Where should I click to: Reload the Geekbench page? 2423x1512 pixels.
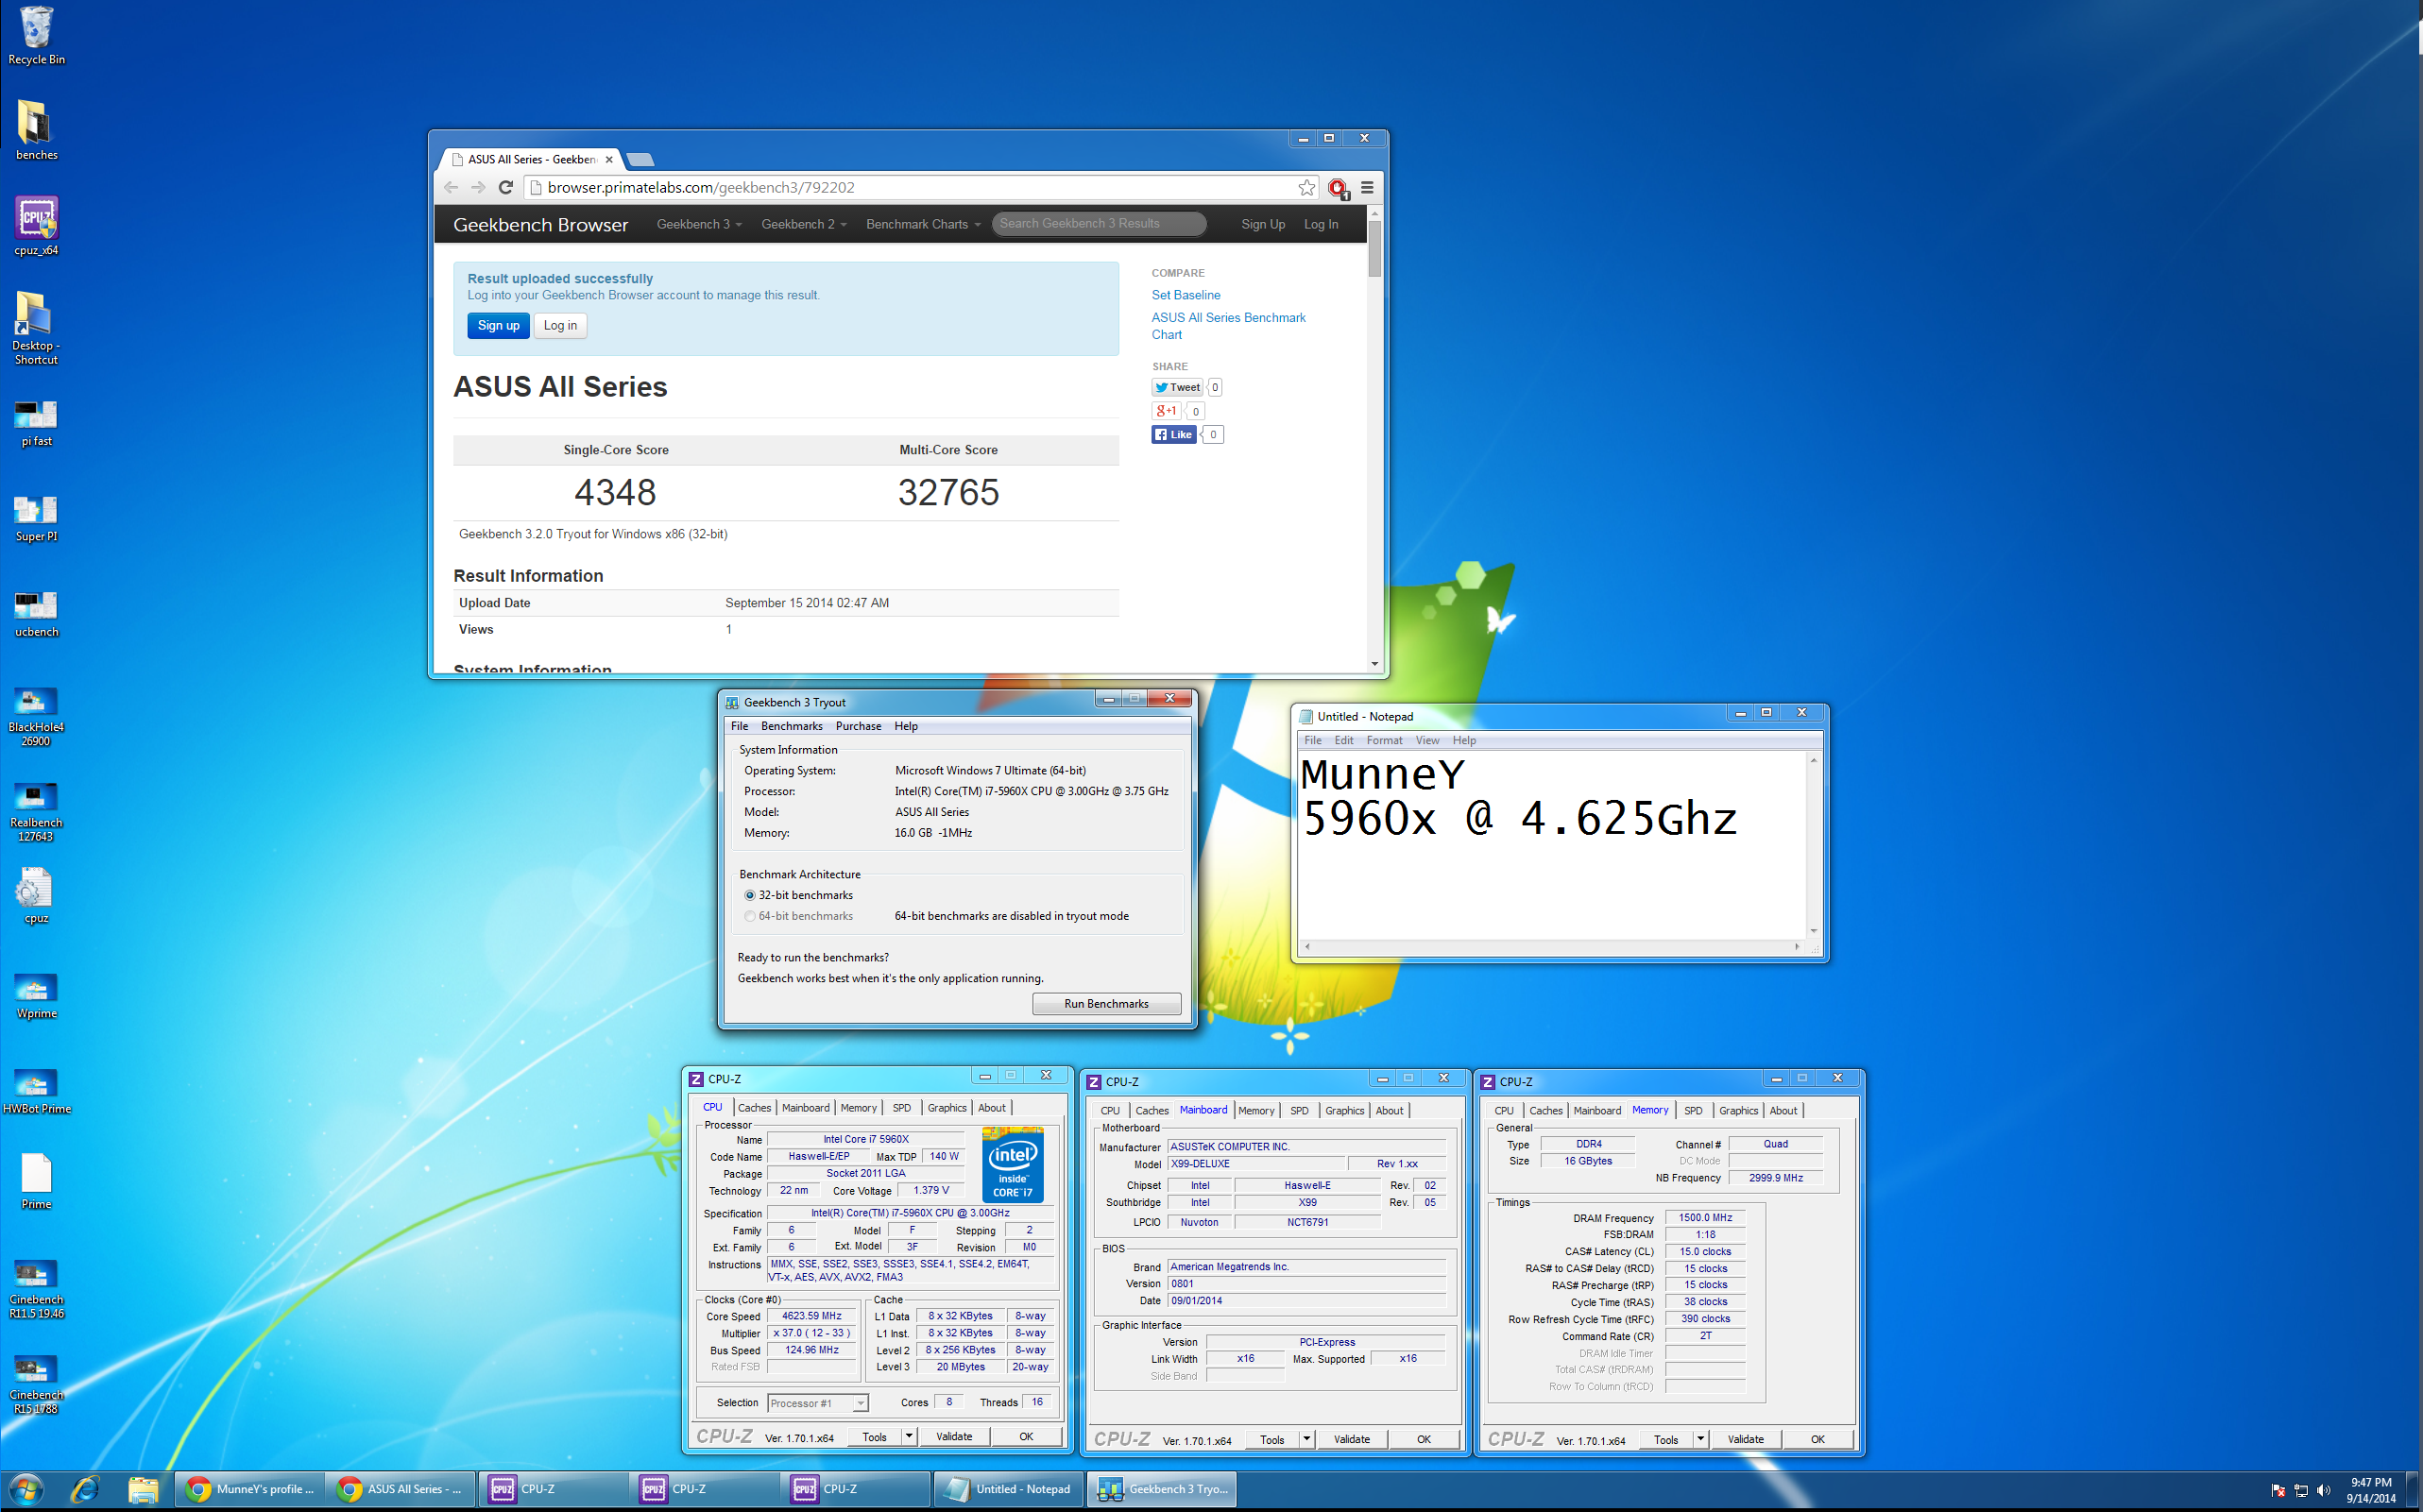tap(506, 187)
